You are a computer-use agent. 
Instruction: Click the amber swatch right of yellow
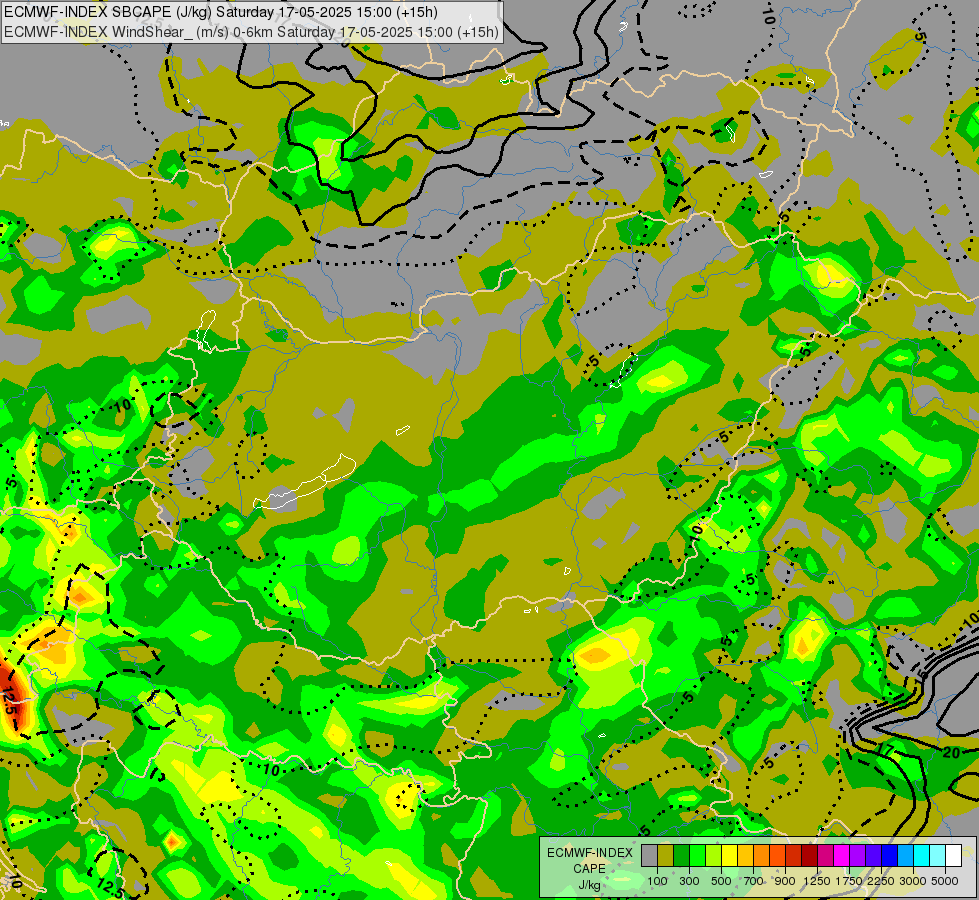pyautogui.click(x=745, y=855)
